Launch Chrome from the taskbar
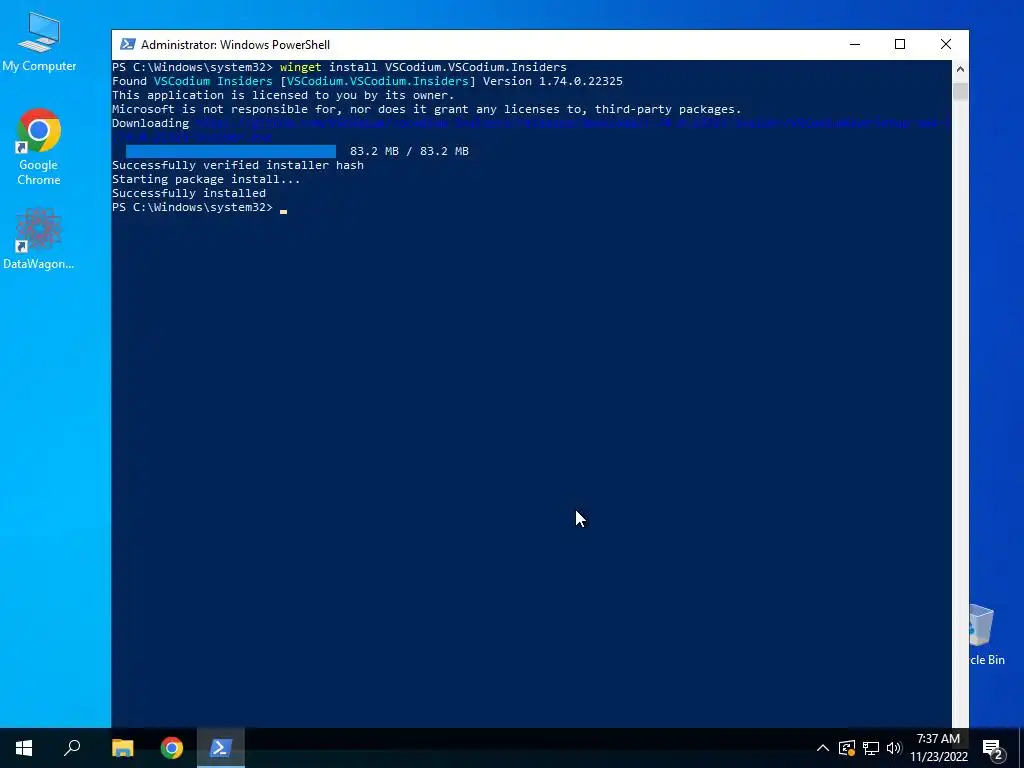This screenshot has width=1024, height=768. 172,748
